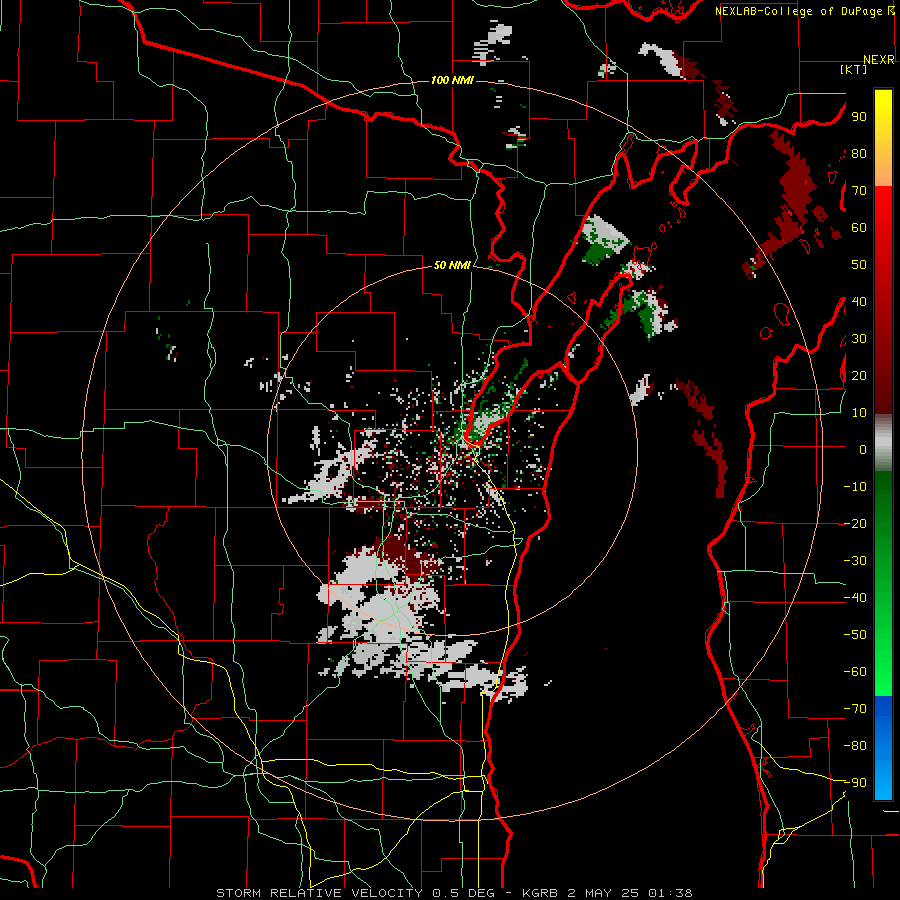Click the "100 NMI" range ring label
This screenshot has width=900, height=900.
[x=452, y=80]
